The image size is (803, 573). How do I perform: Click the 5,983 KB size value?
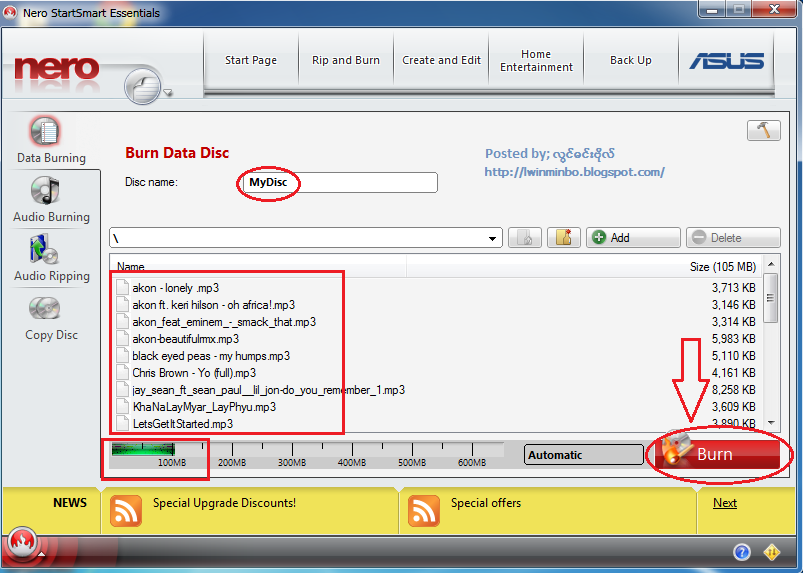point(733,338)
